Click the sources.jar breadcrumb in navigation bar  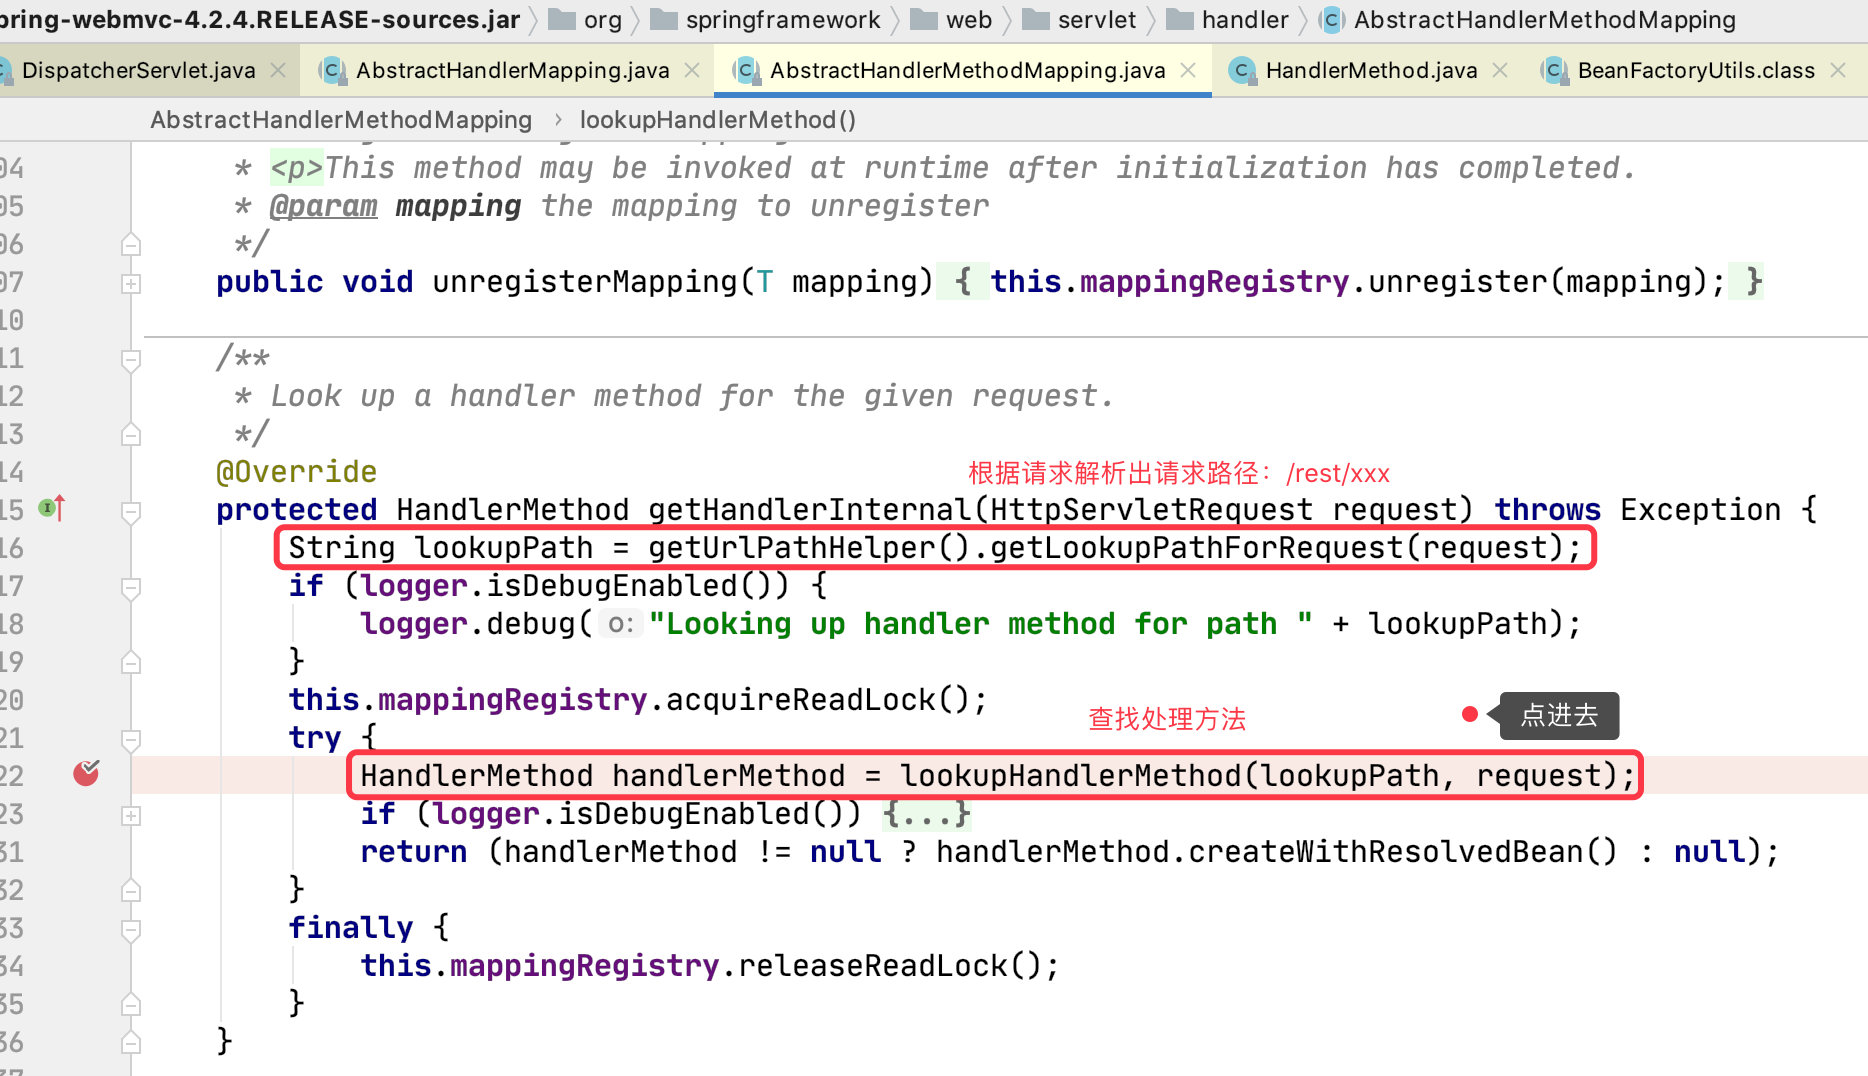(x=260, y=20)
